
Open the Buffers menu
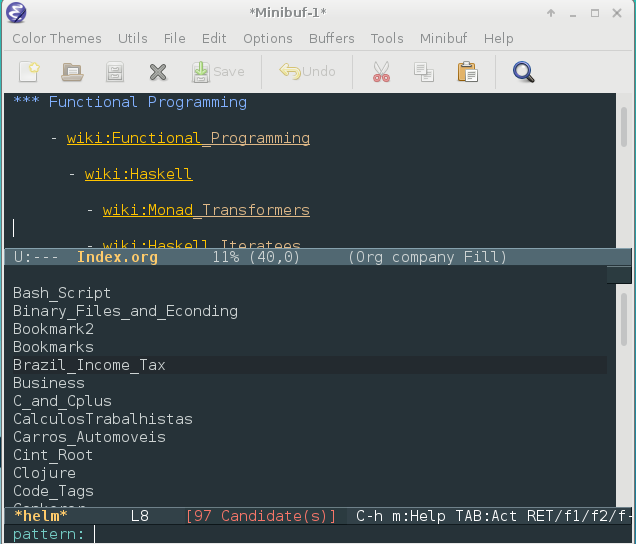(331, 39)
